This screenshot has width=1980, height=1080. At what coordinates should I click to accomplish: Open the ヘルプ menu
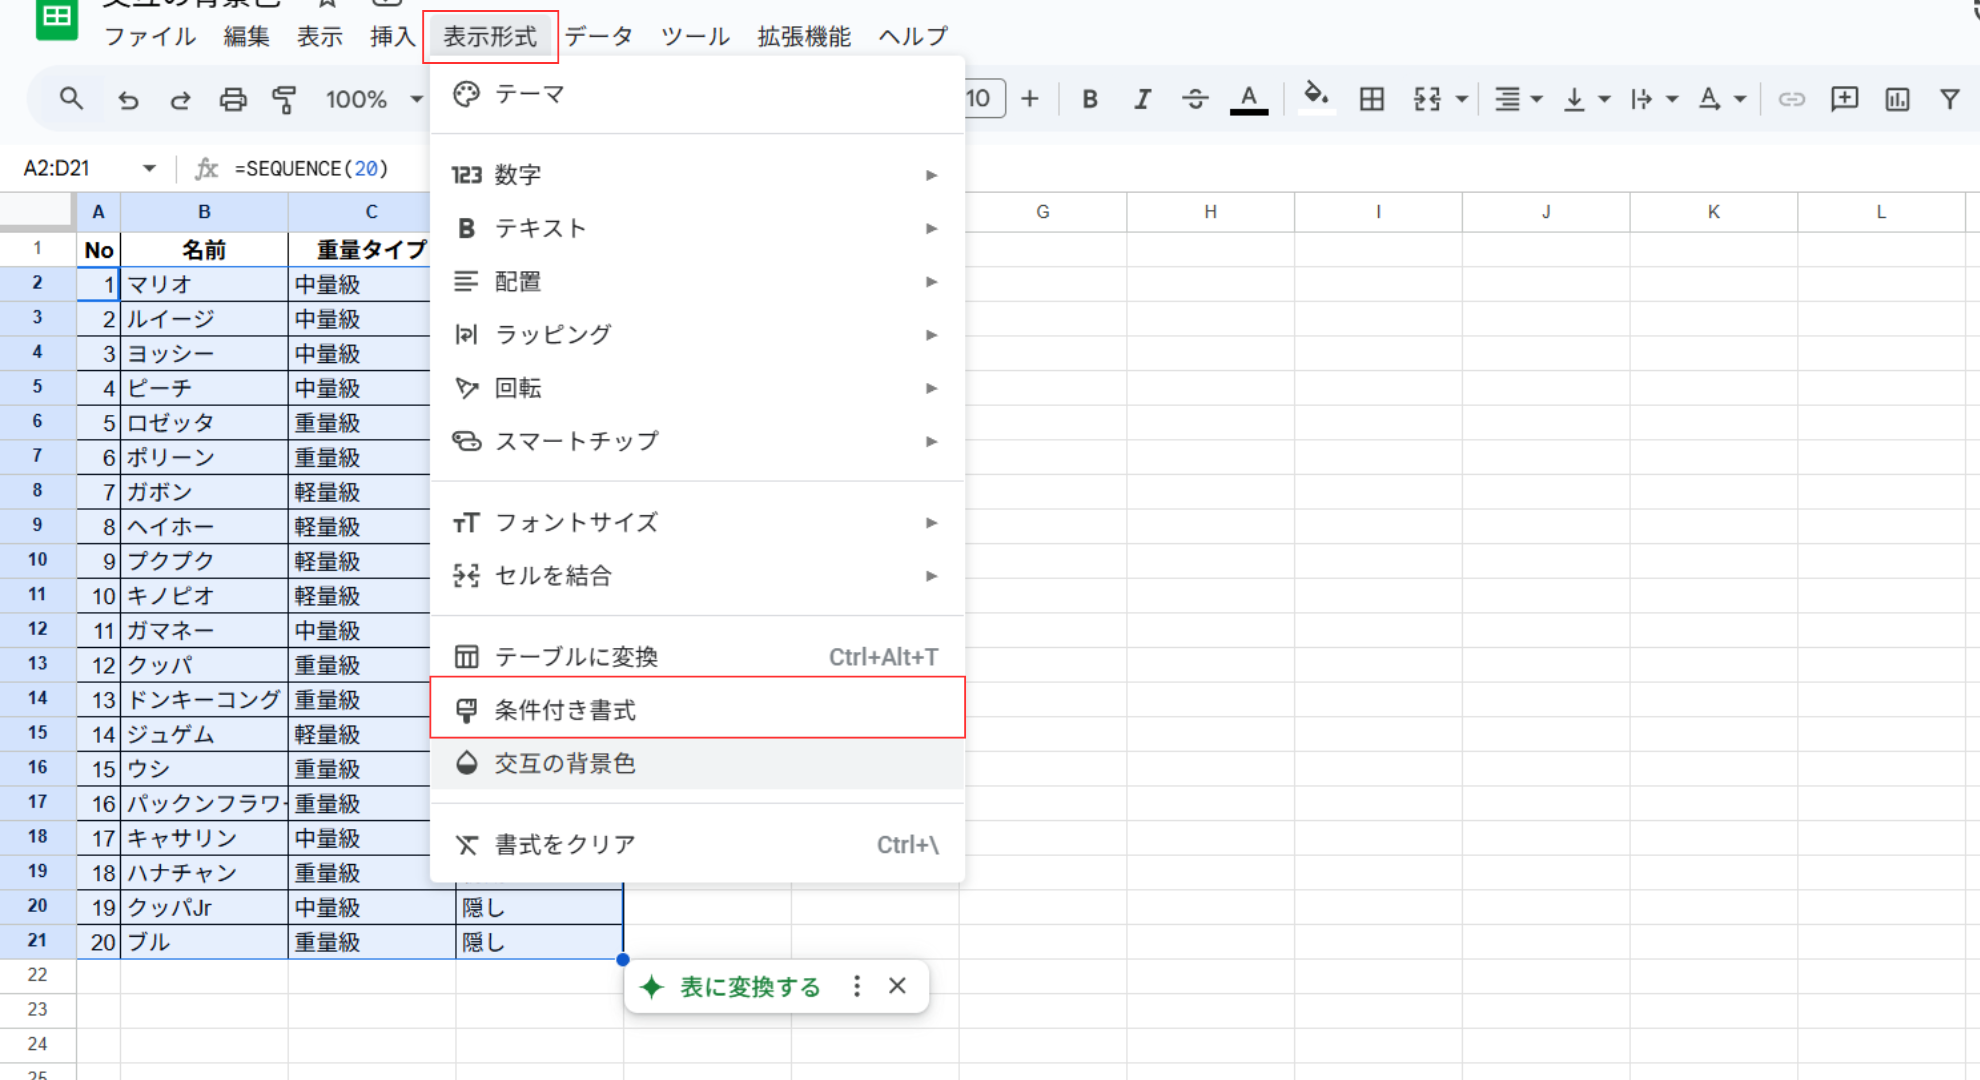913,37
